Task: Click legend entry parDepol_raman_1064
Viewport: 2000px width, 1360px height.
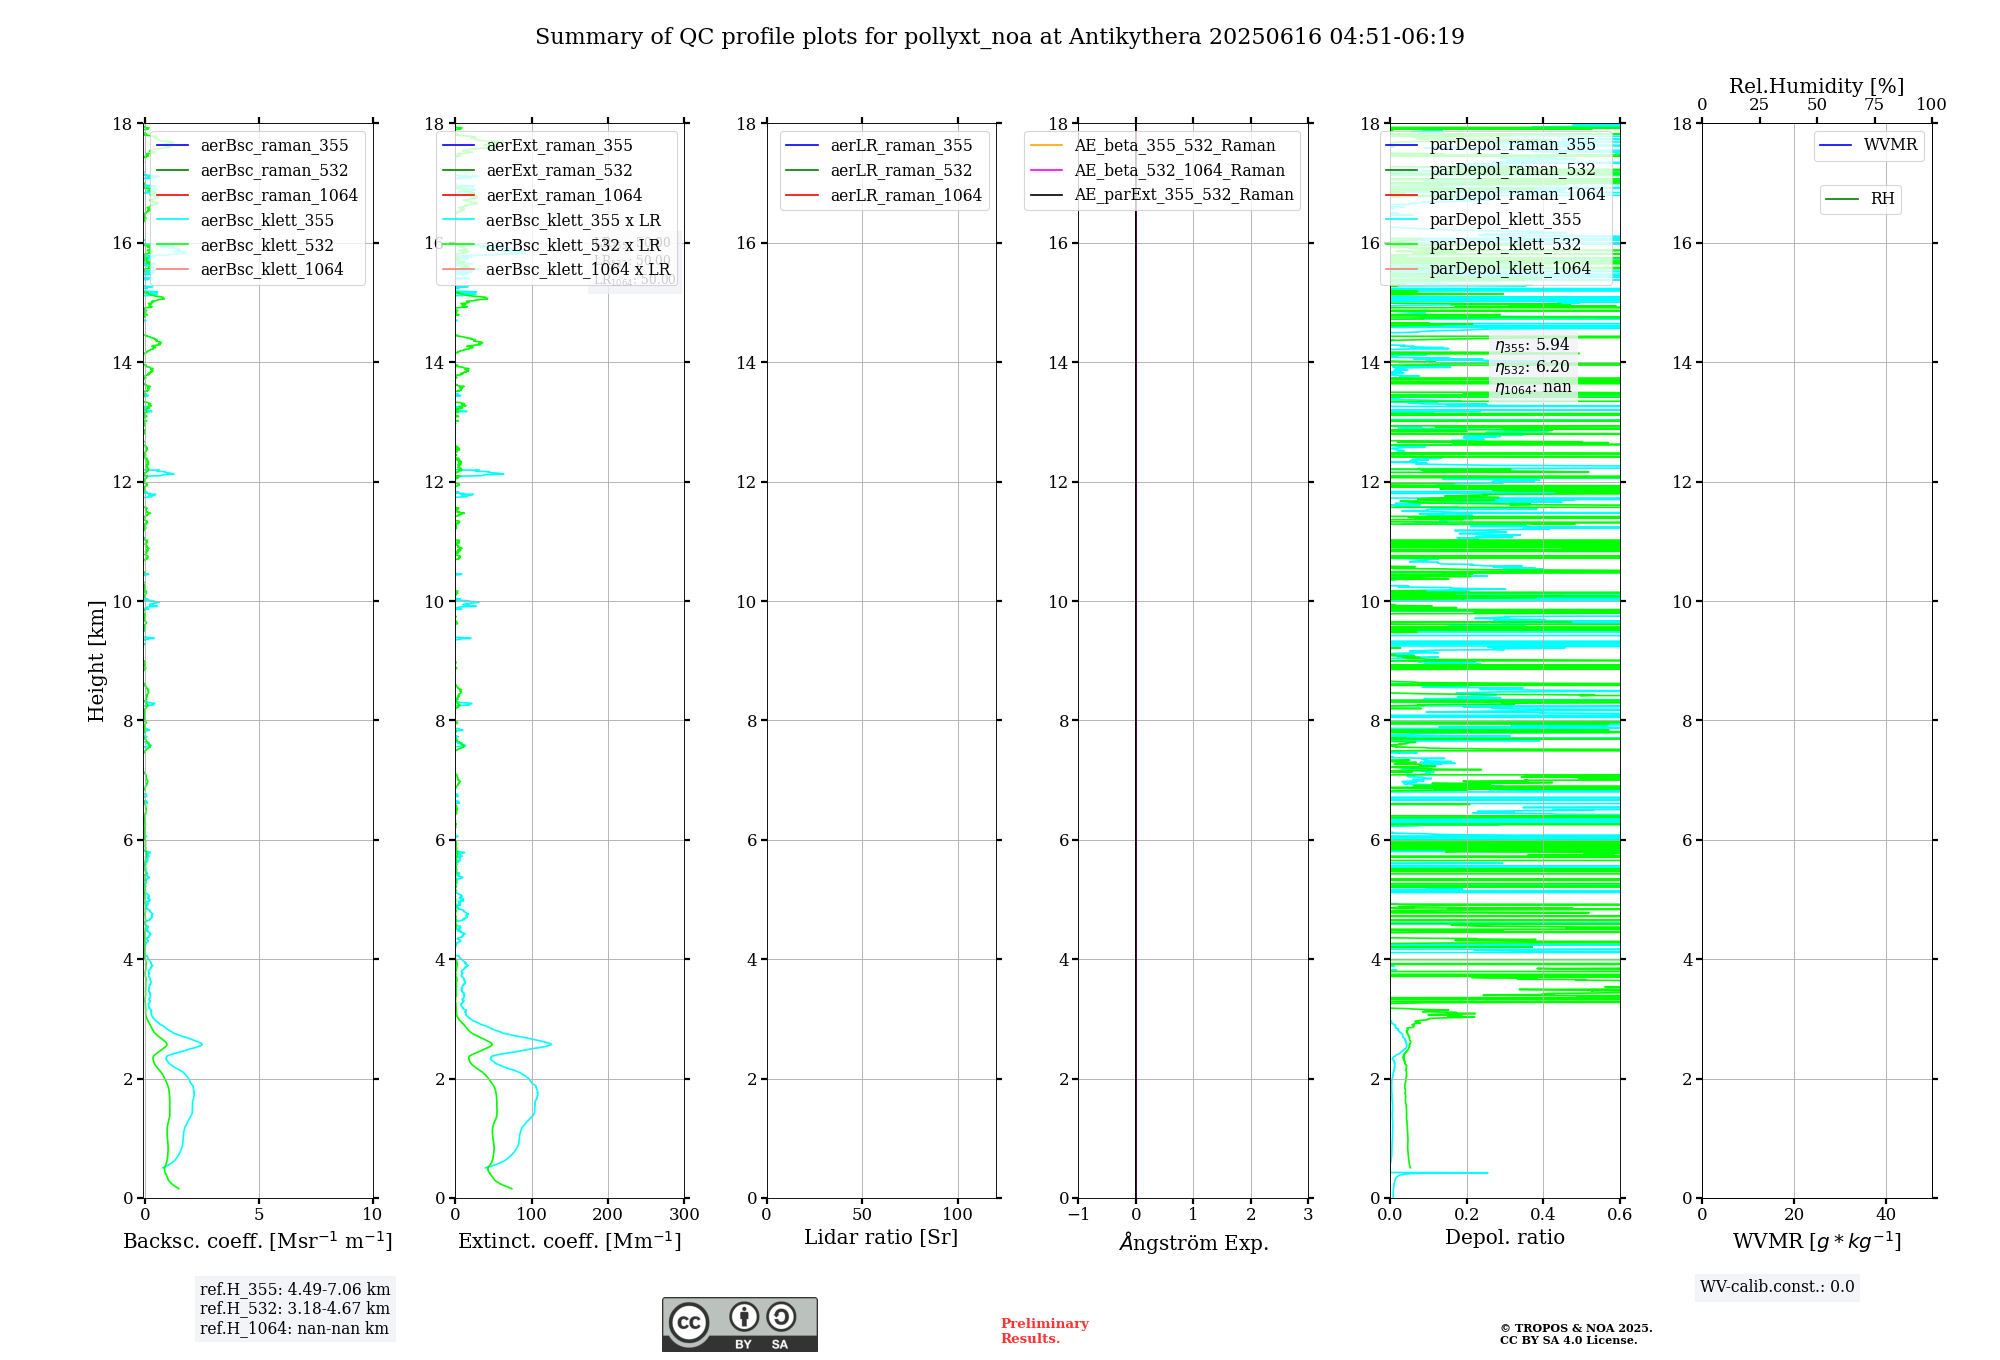Action: click(1496, 195)
